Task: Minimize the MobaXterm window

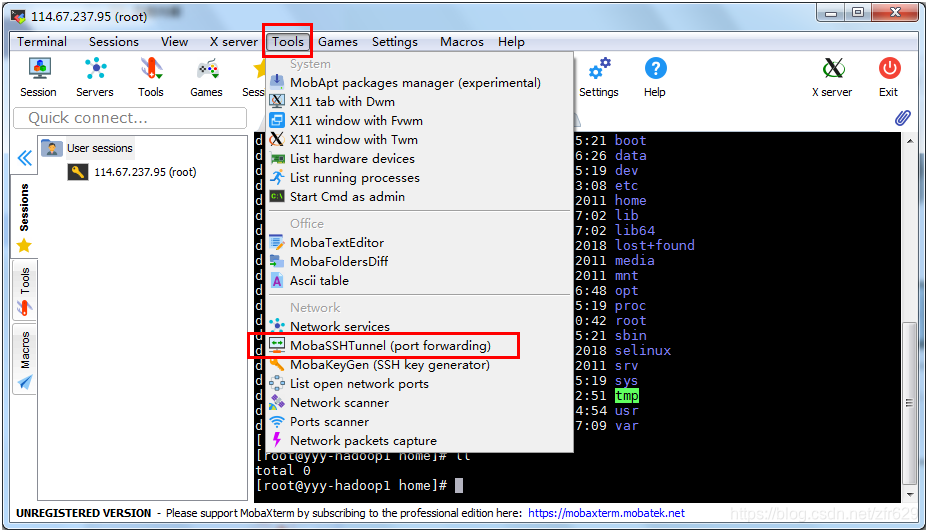Action: click(831, 13)
